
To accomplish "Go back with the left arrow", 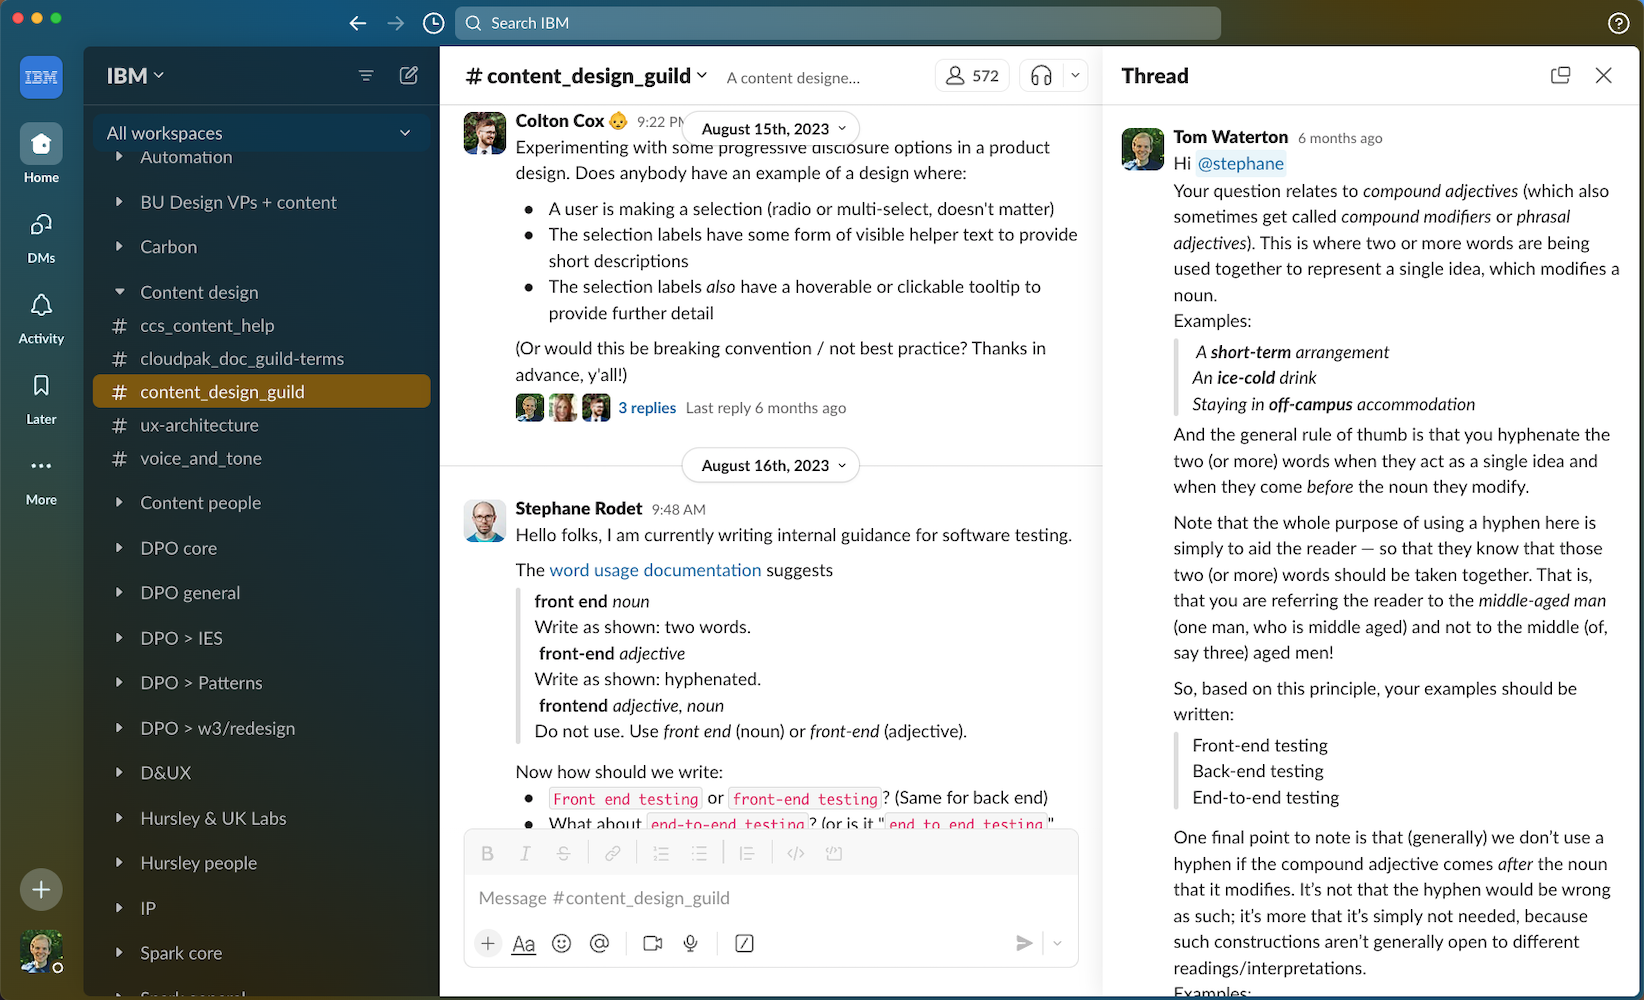I will [358, 23].
